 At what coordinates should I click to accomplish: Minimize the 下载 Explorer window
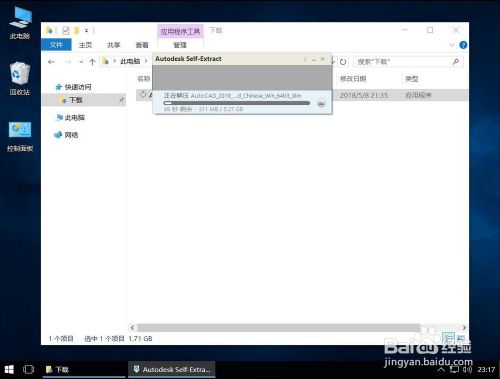pos(405,30)
